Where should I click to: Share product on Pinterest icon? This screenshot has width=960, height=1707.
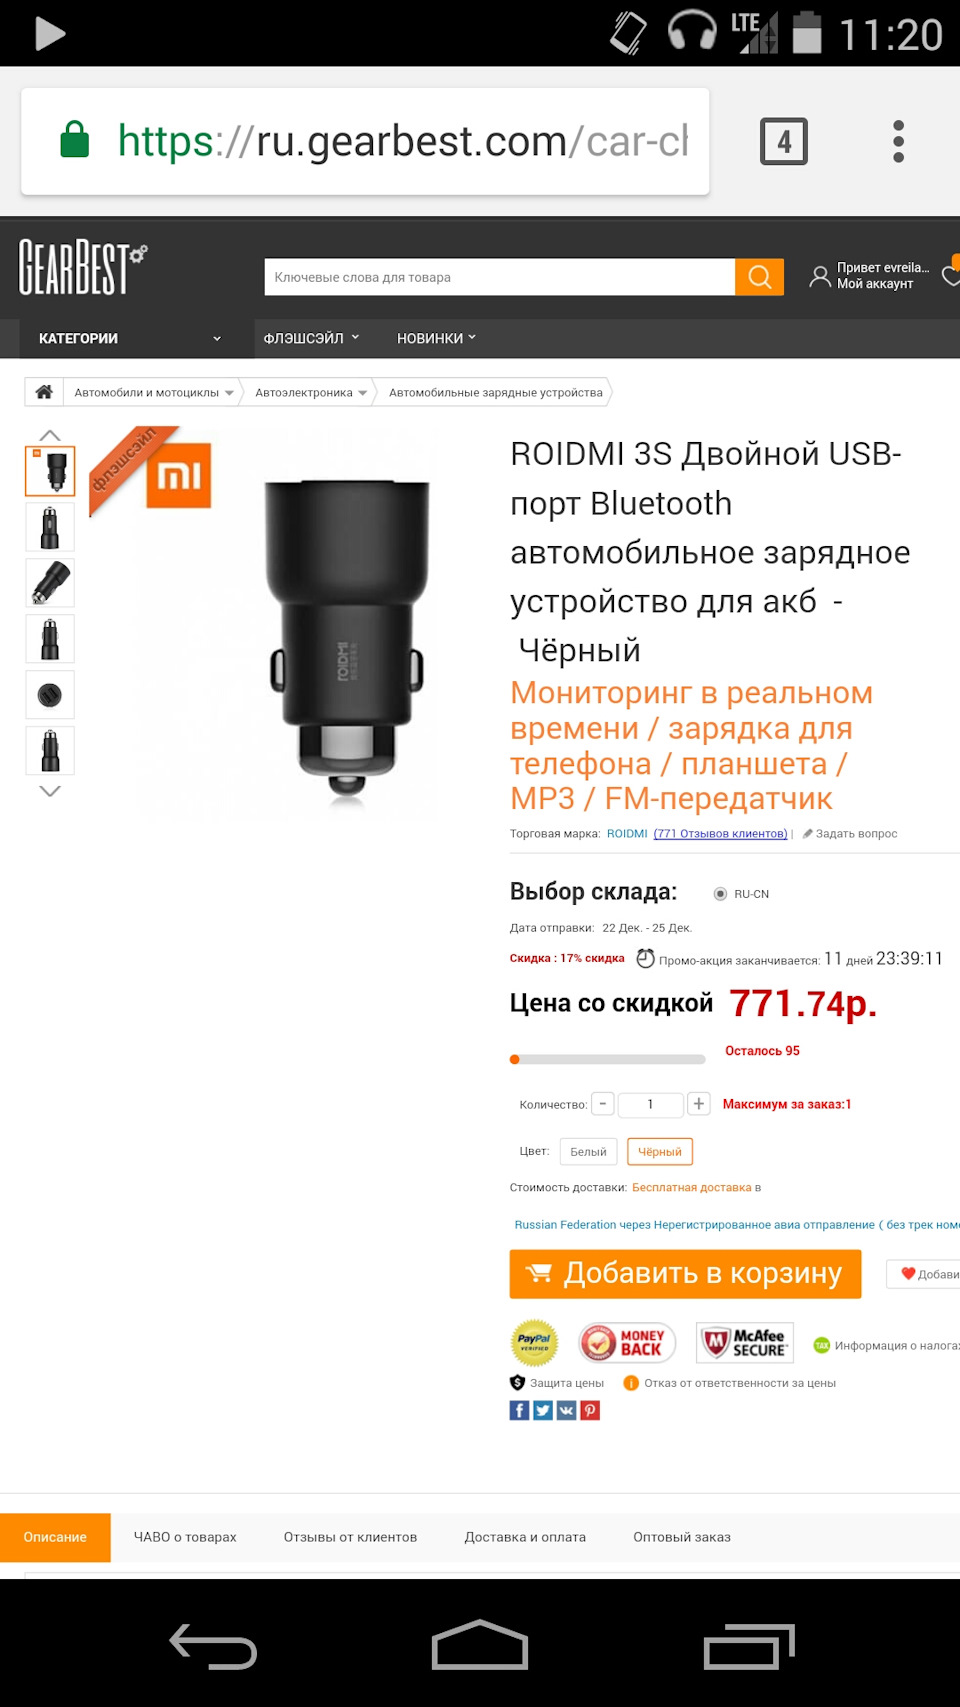(591, 1410)
